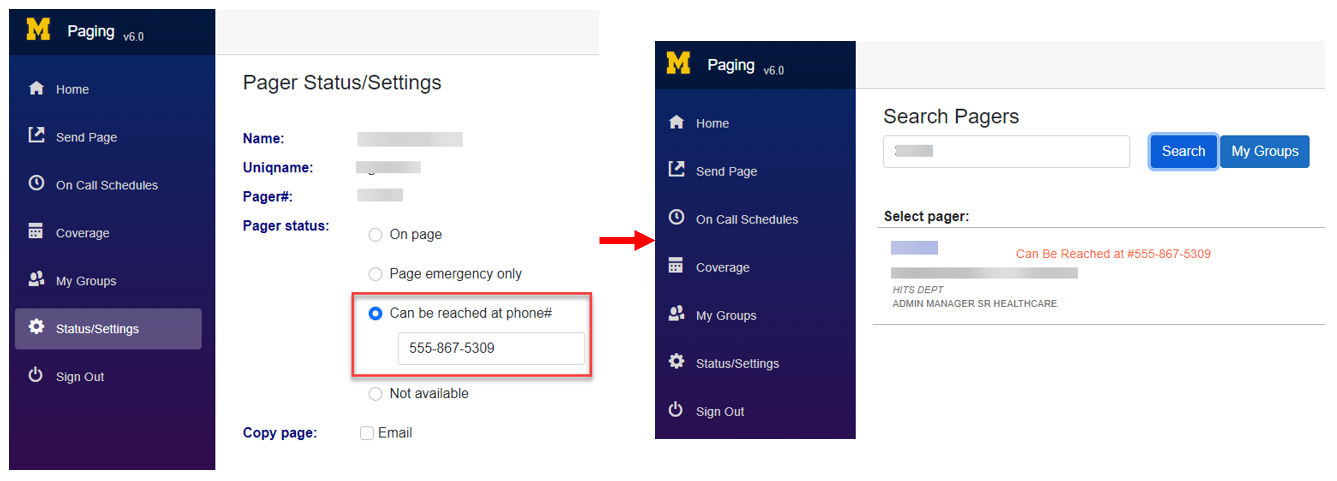Click the My Groups button beside Search

pos(1264,152)
